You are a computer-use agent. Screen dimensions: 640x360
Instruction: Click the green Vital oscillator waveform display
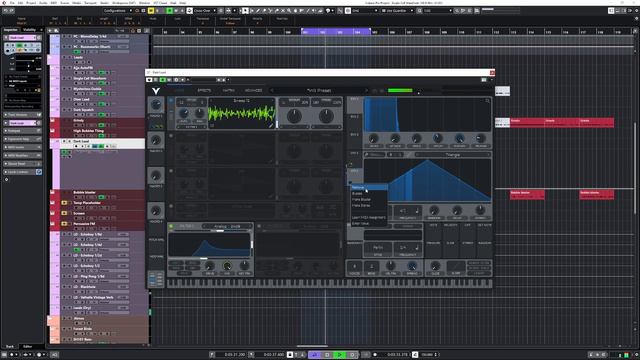coord(241,113)
